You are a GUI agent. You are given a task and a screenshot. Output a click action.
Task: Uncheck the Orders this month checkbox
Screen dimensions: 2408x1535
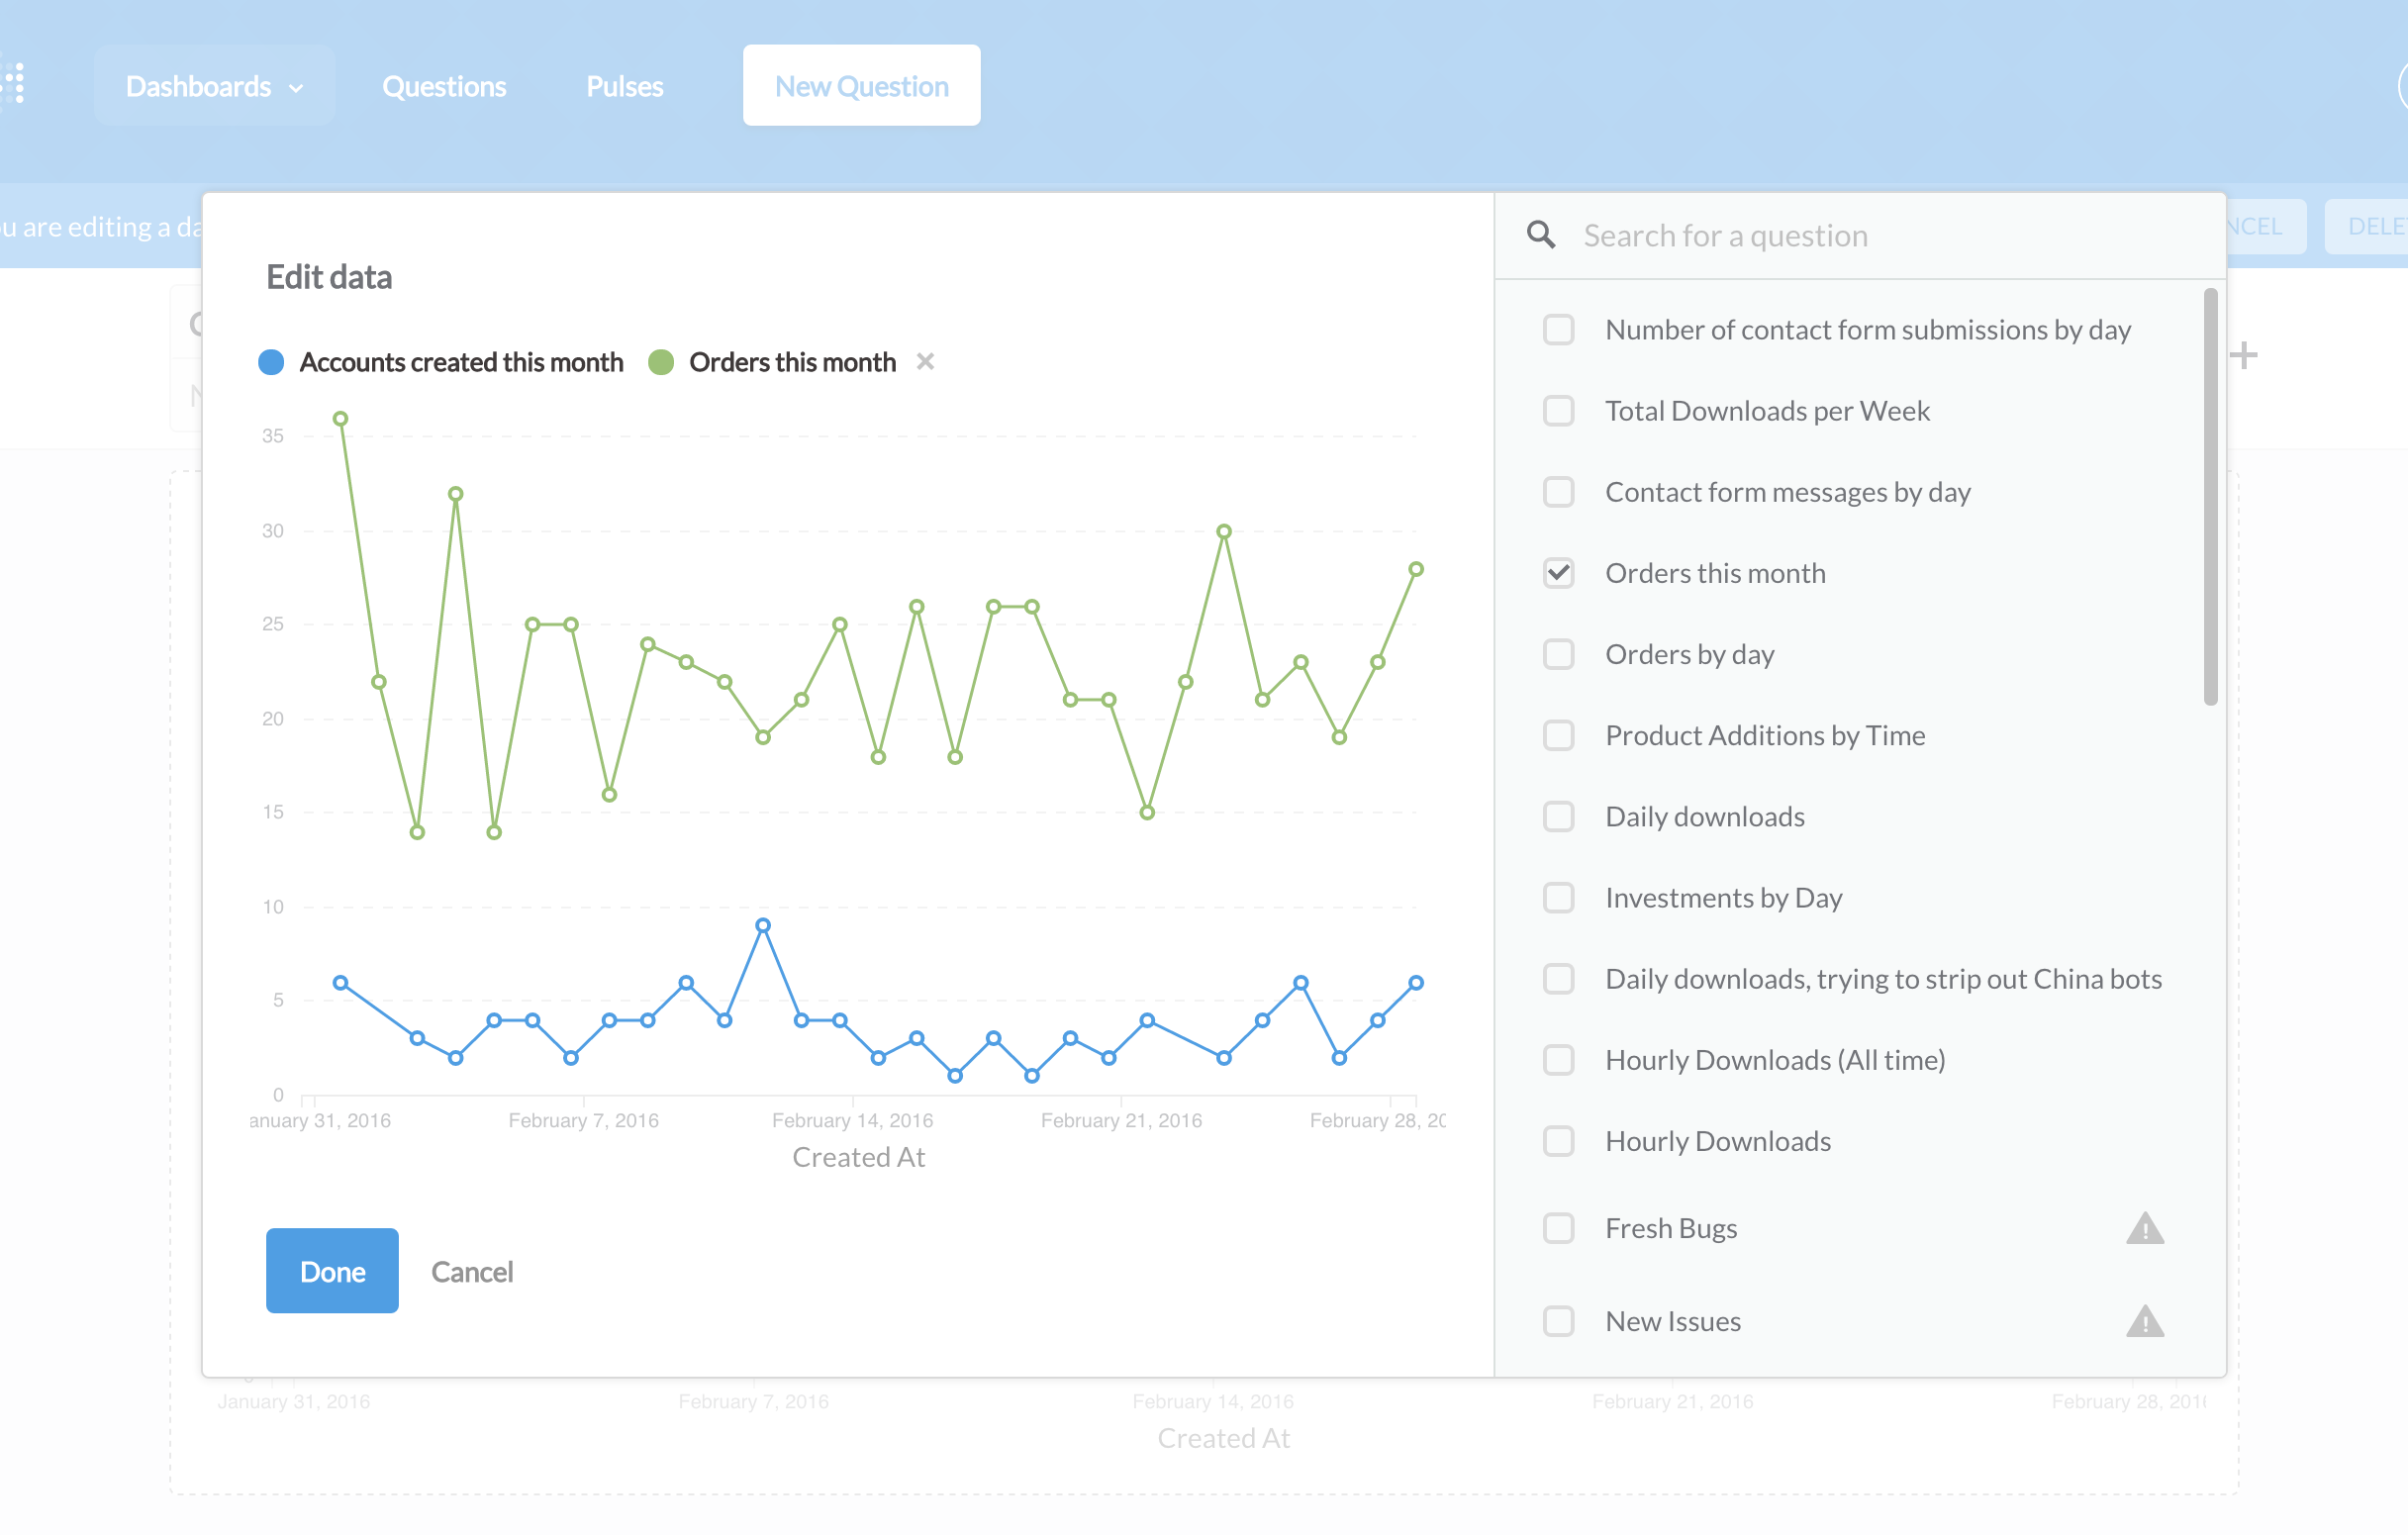coord(1558,573)
